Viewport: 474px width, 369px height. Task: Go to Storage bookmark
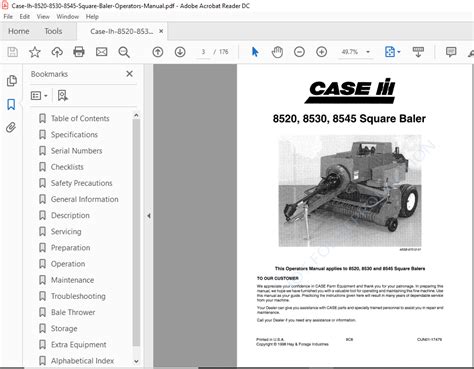point(64,329)
